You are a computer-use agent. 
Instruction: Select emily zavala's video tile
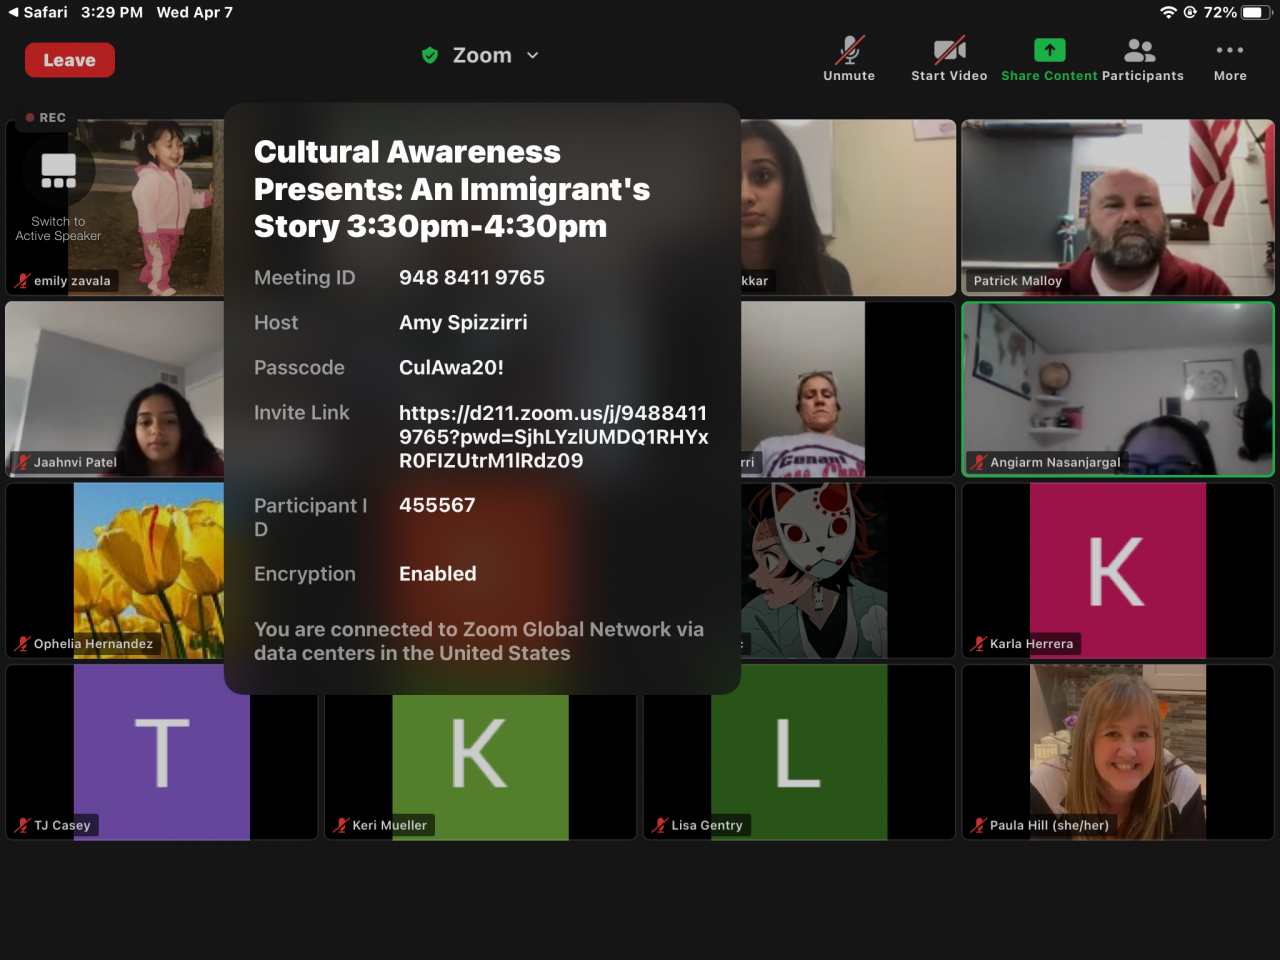click(x=115, y=207)
